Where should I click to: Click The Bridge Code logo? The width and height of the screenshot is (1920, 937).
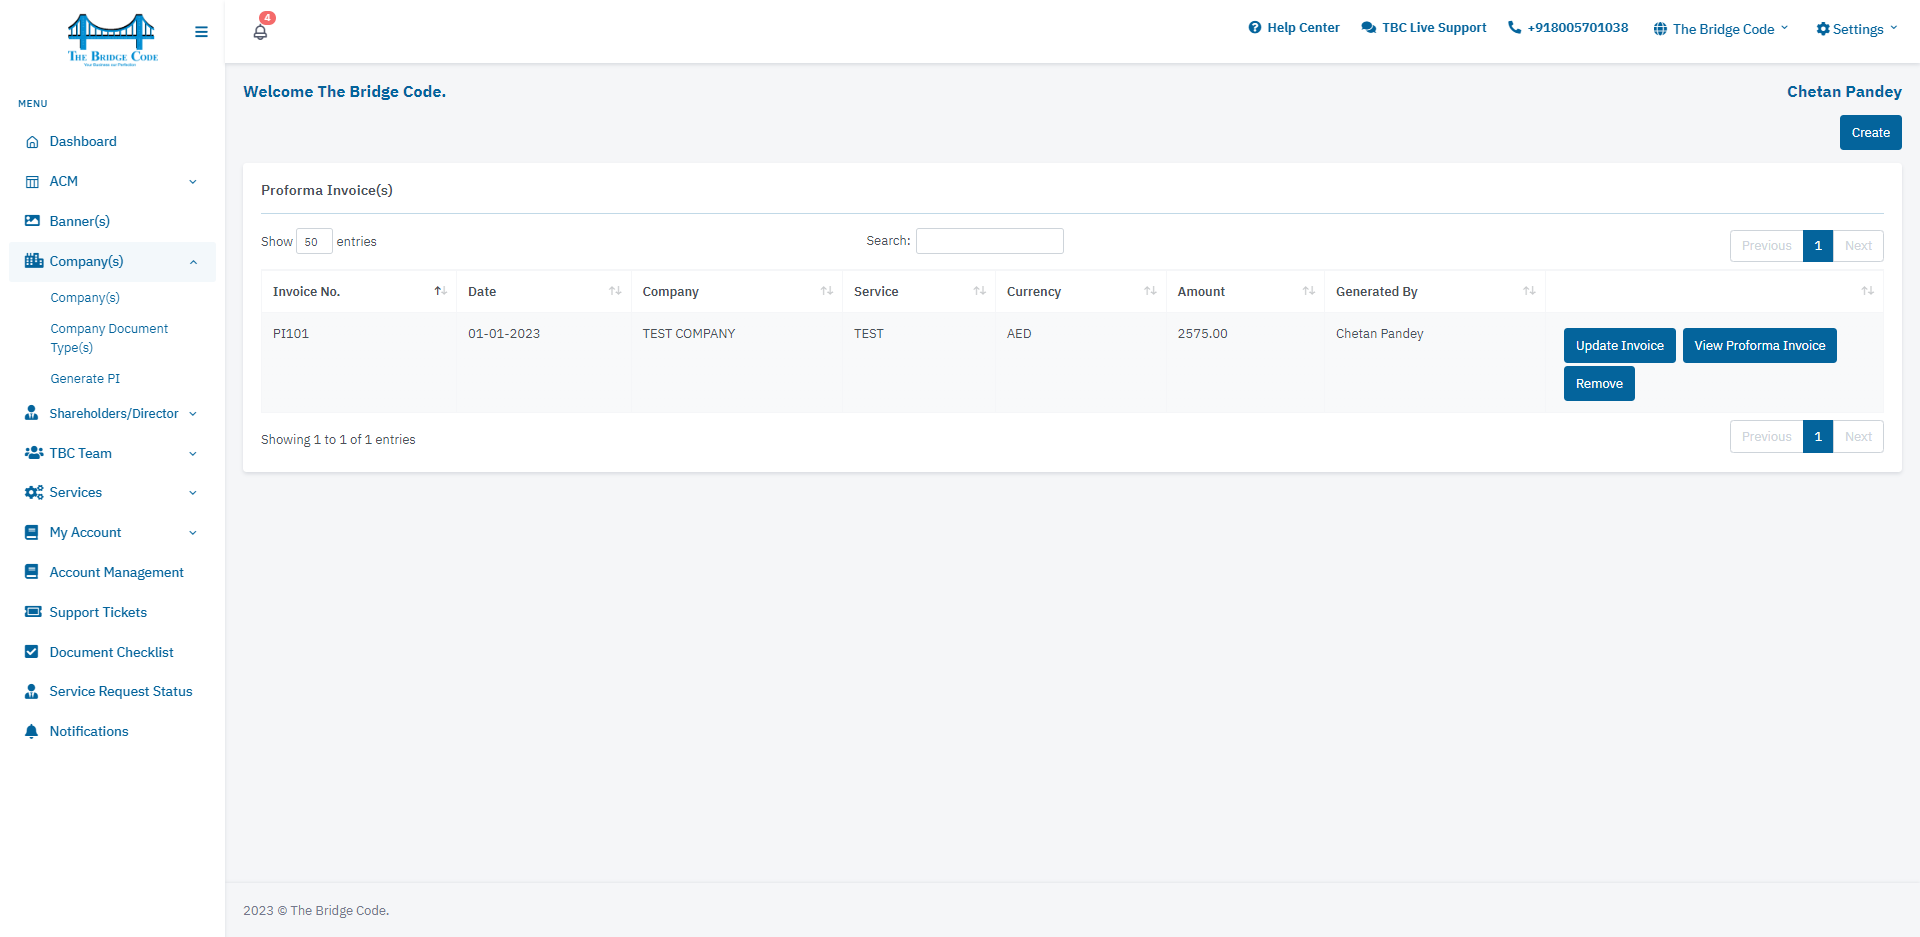click(112, 39)
